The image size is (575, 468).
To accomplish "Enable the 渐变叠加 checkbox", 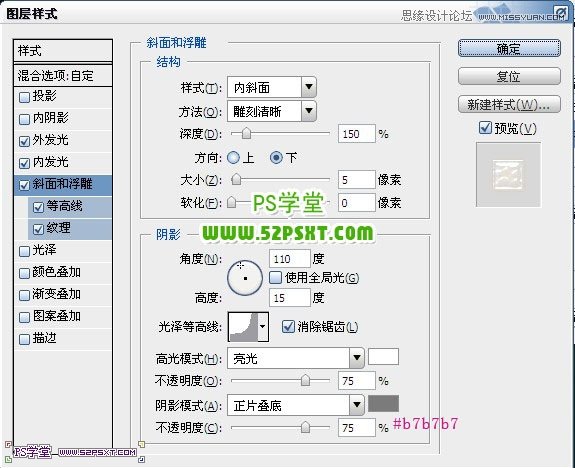I will click(24, 295).
